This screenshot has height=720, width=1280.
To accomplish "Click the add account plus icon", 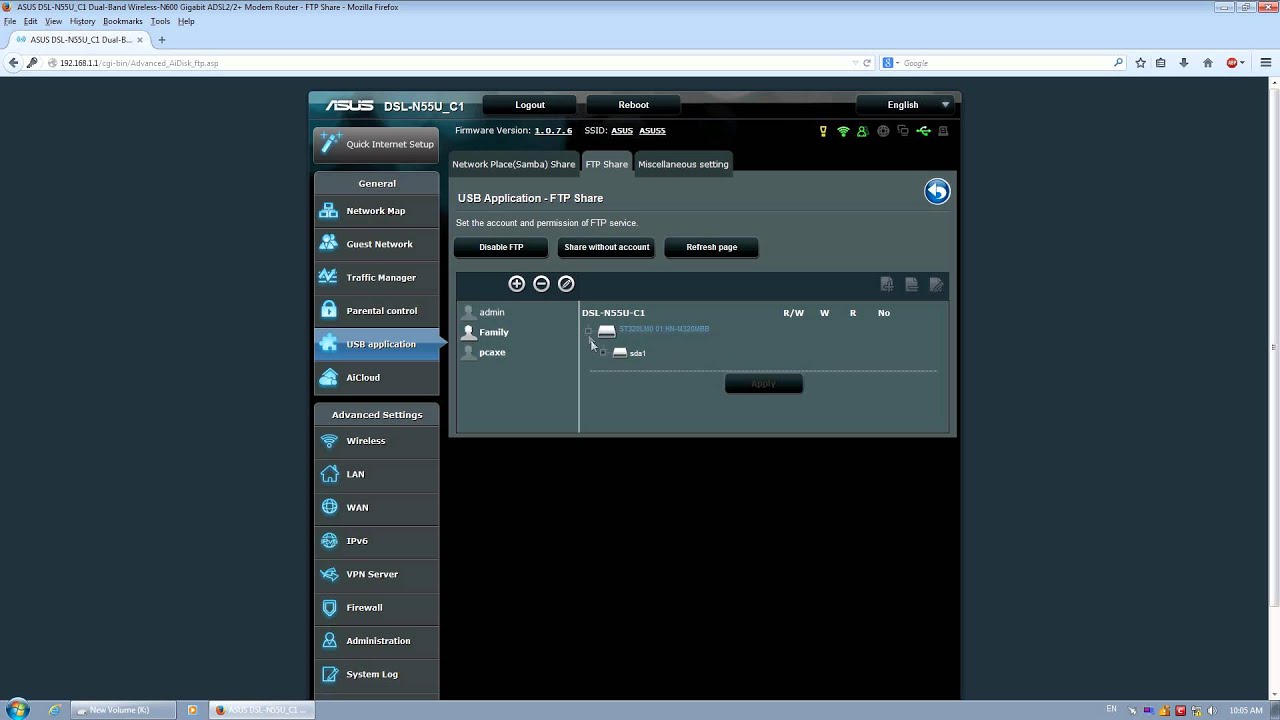I will tap(516, 284).
